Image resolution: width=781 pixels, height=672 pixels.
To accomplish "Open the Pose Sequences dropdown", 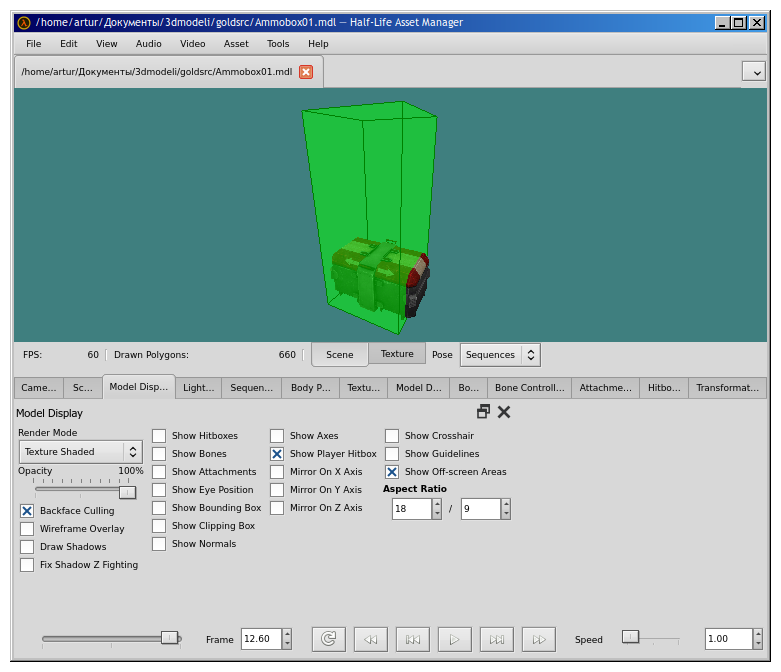I will tap(500, 355).
